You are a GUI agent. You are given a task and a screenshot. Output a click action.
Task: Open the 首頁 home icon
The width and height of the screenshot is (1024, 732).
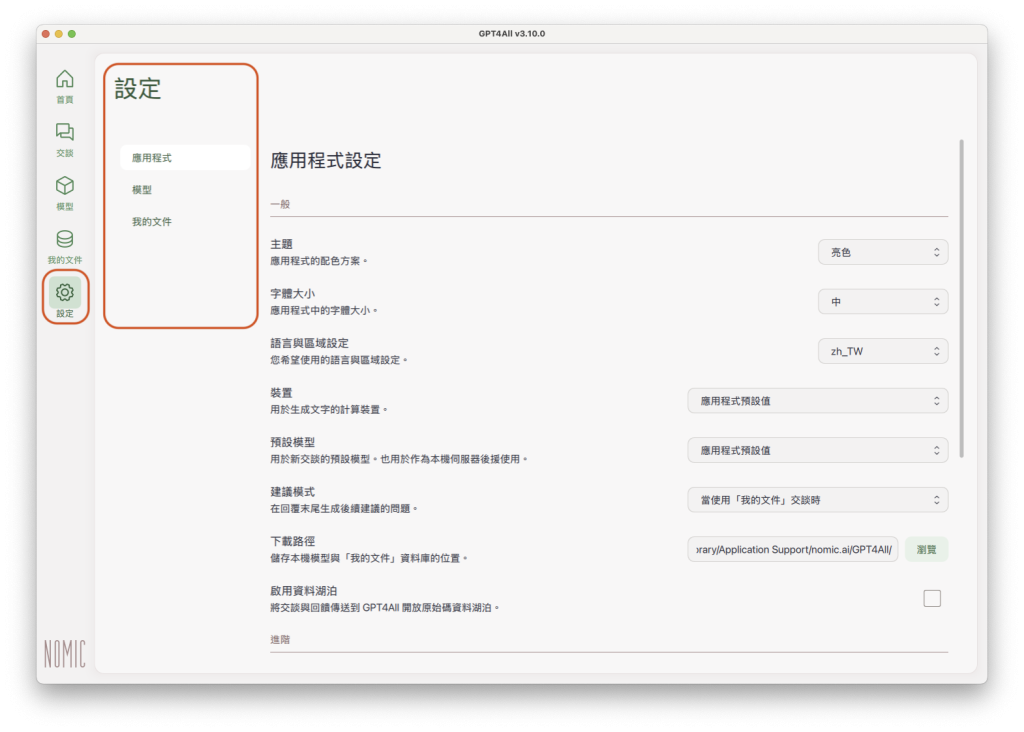coord(65,79)
